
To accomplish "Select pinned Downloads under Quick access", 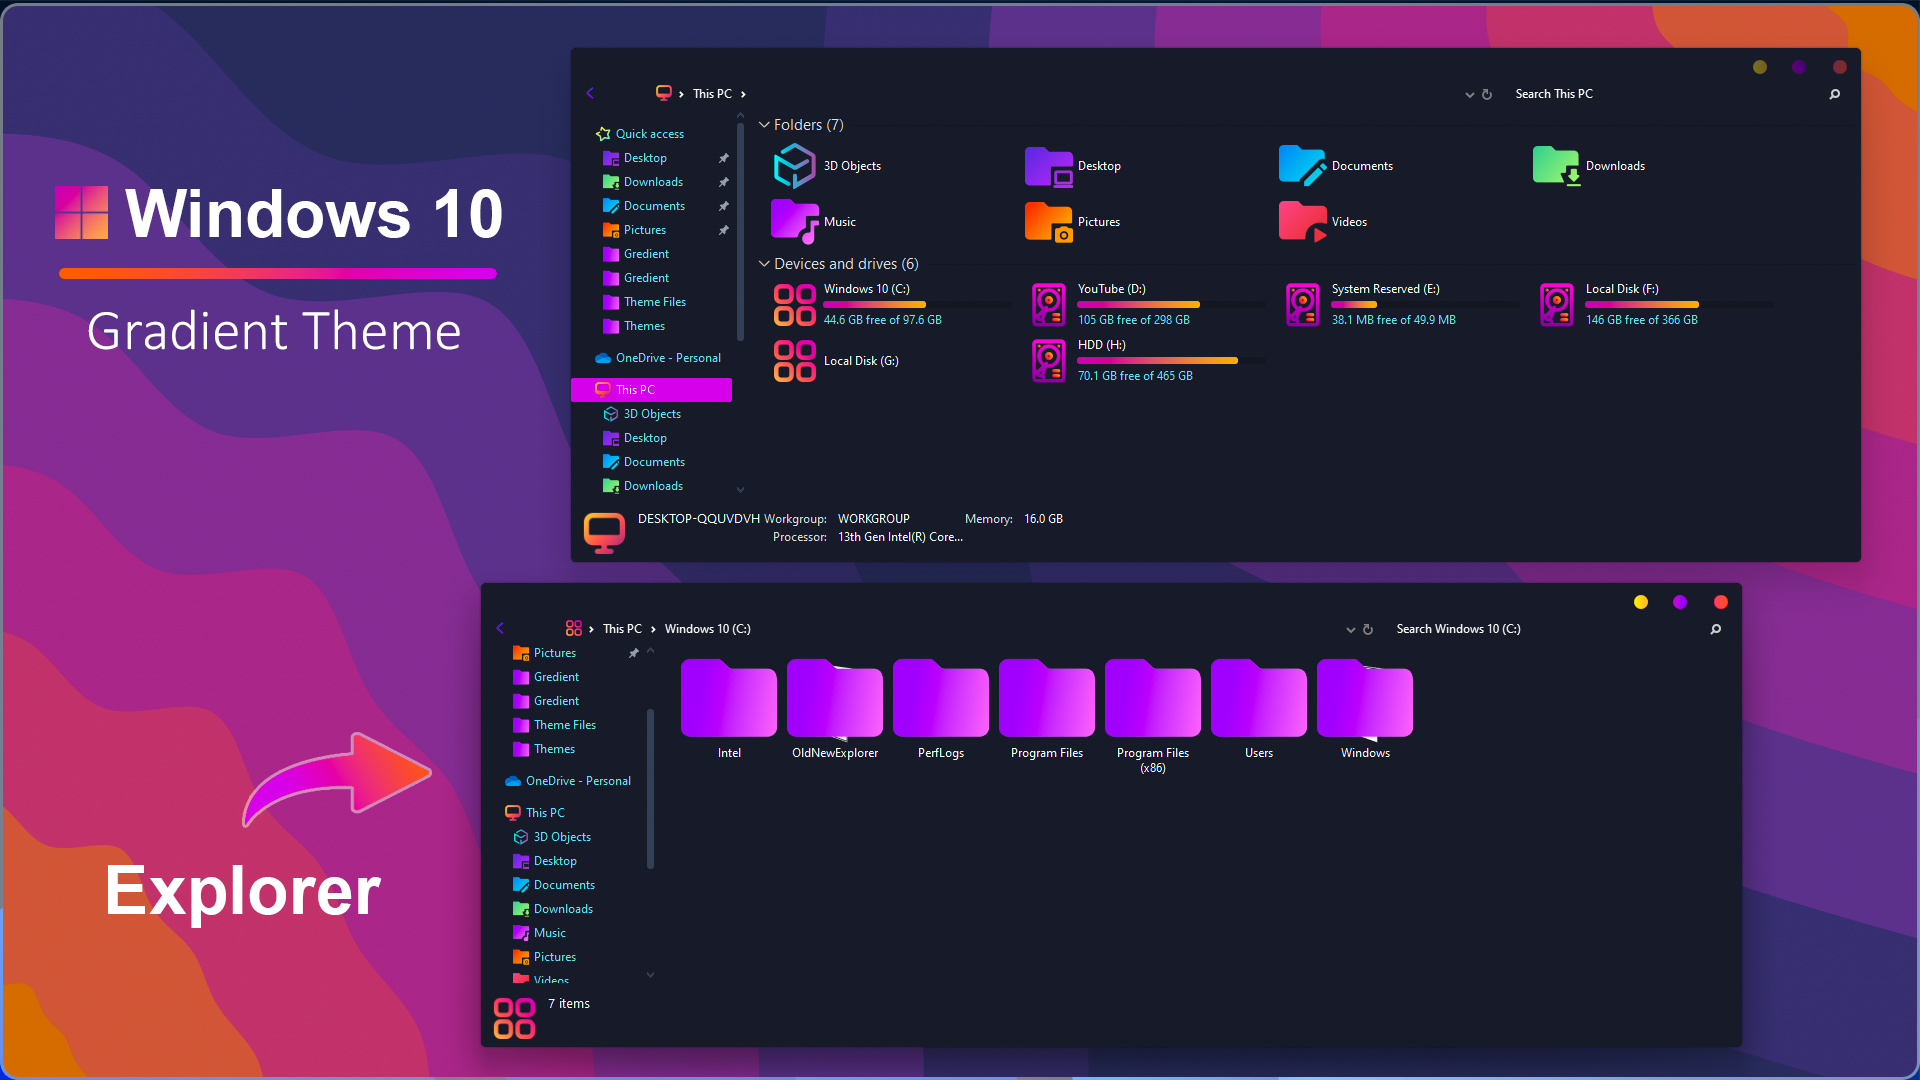I will tap(653, 182).
